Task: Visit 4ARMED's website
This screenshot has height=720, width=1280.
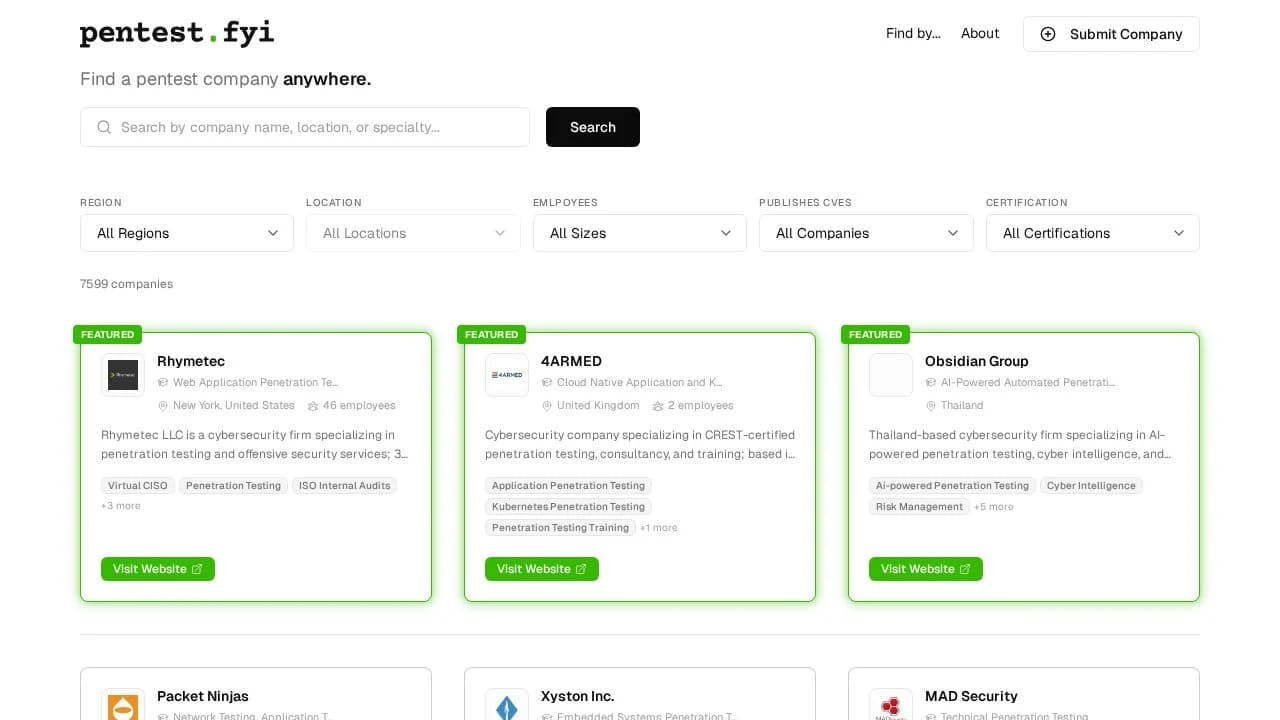Action: pyautogui.click(x=541, y=569)
